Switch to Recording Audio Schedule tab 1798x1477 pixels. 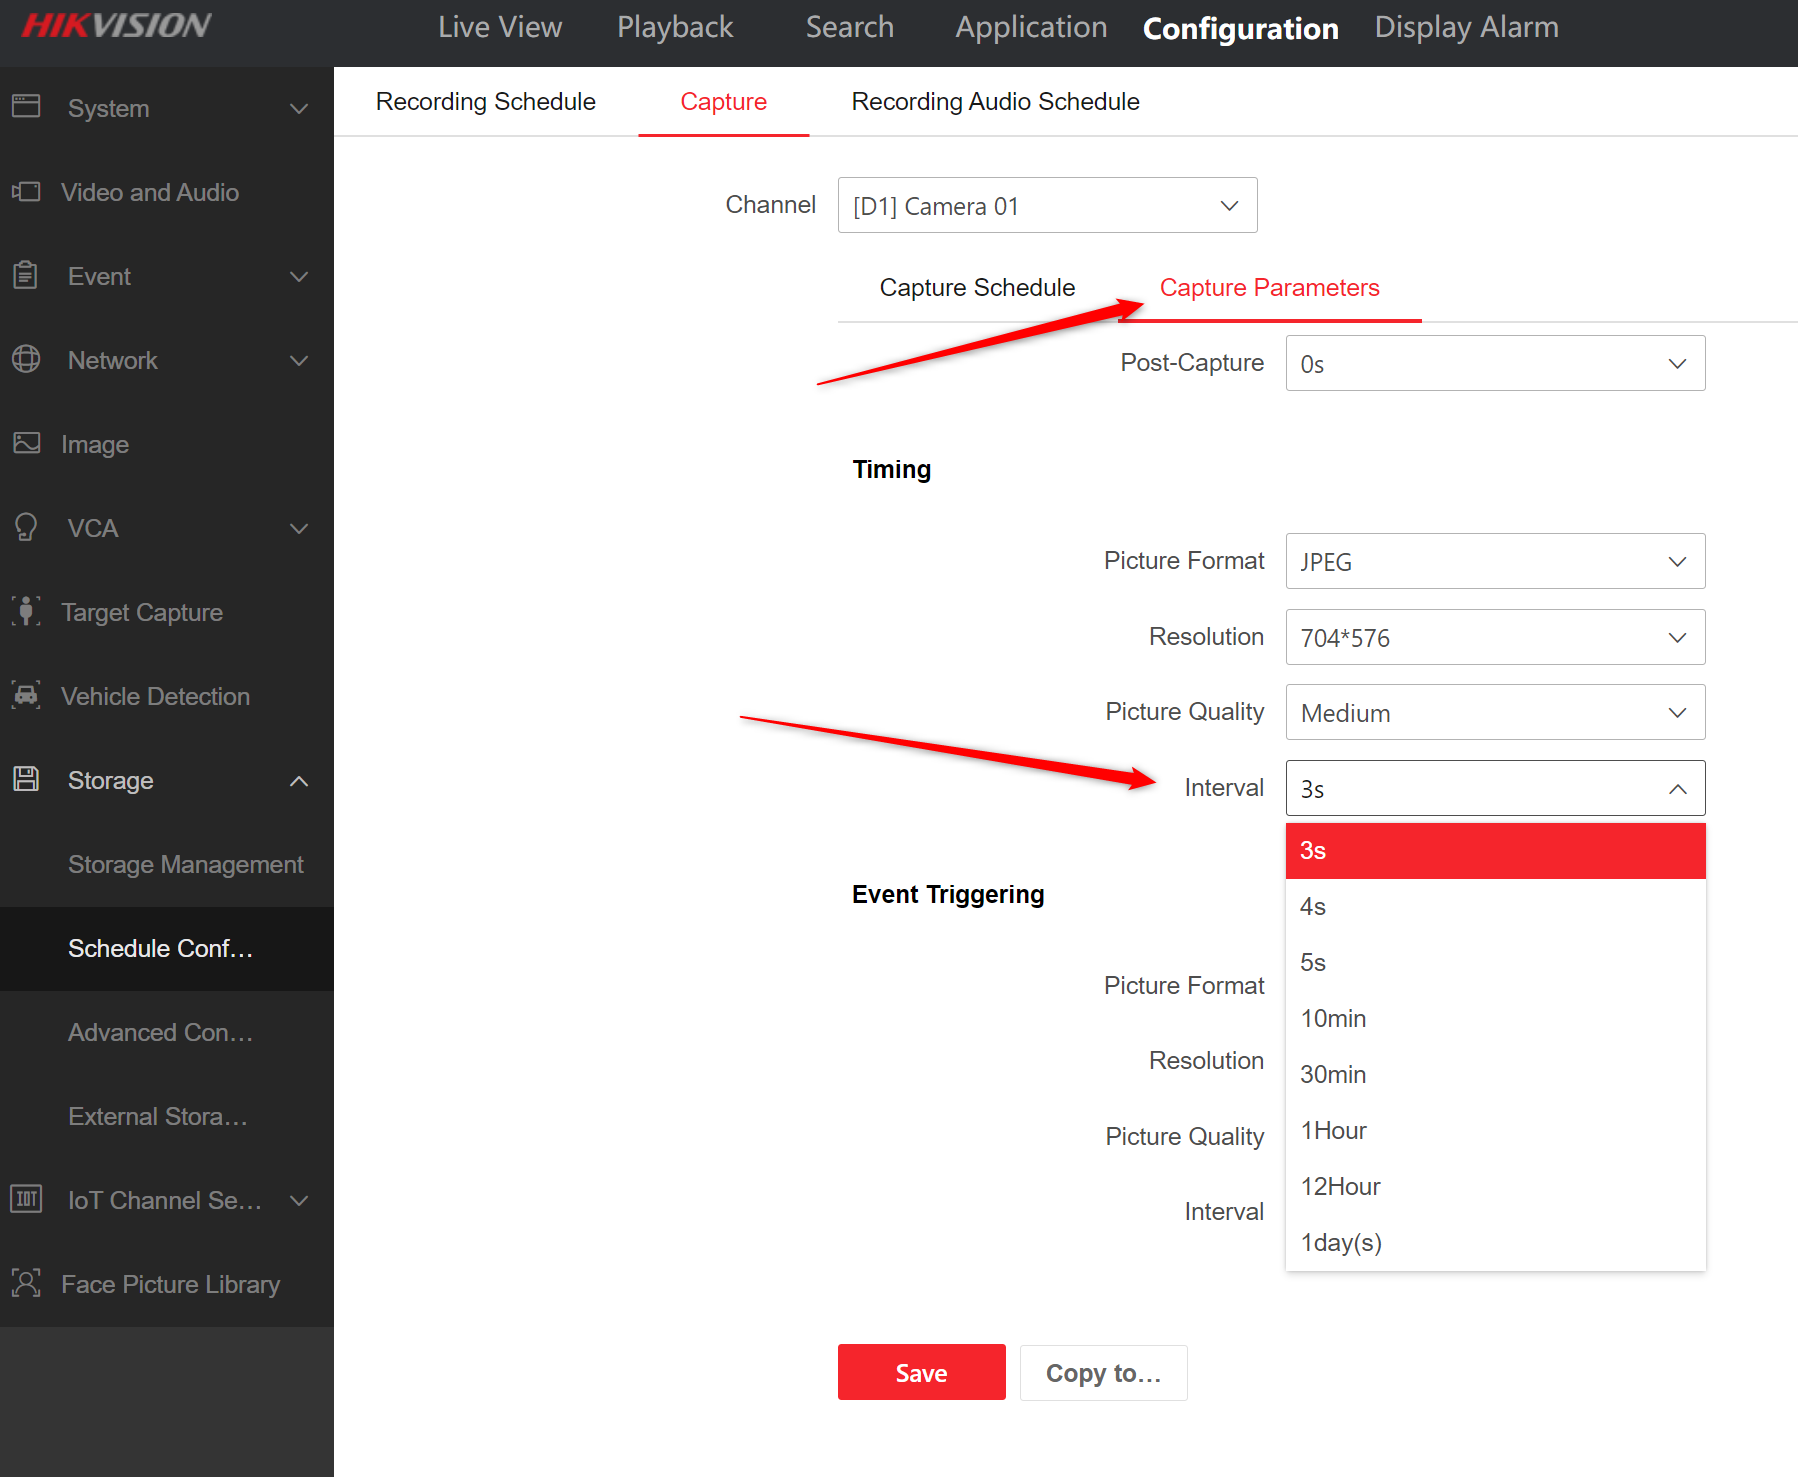pyautogui.click(x=995, y=101)
